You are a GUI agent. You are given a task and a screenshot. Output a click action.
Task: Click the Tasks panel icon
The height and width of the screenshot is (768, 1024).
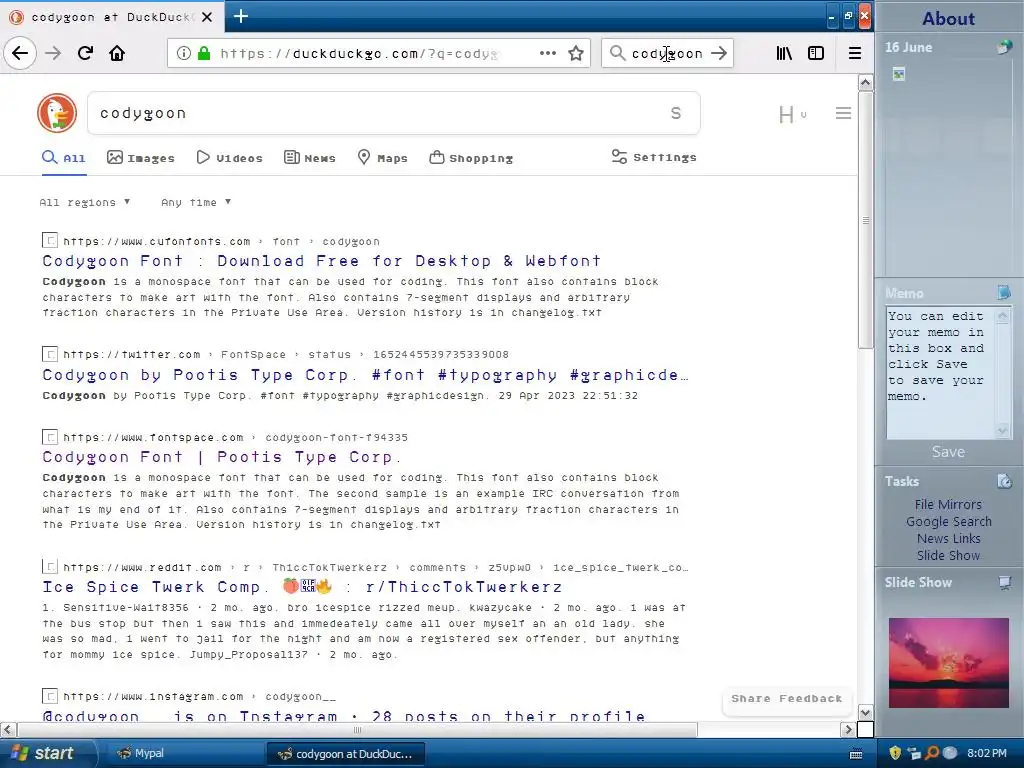click(1004, 481)
